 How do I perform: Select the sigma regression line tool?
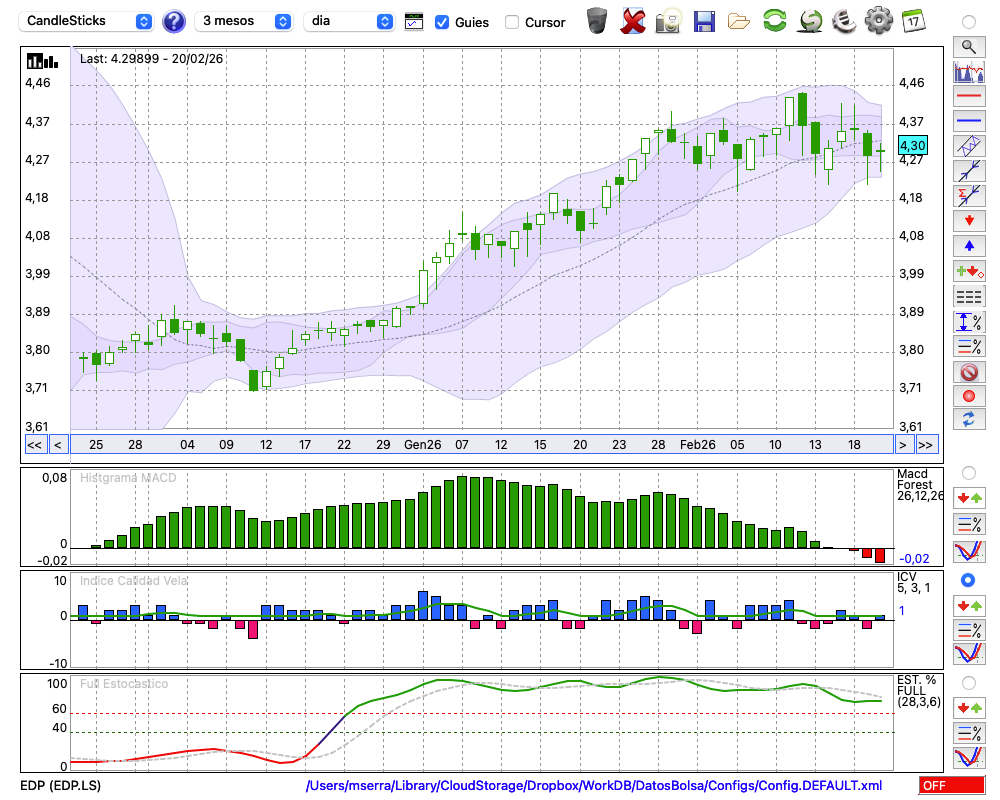[969, 196]
